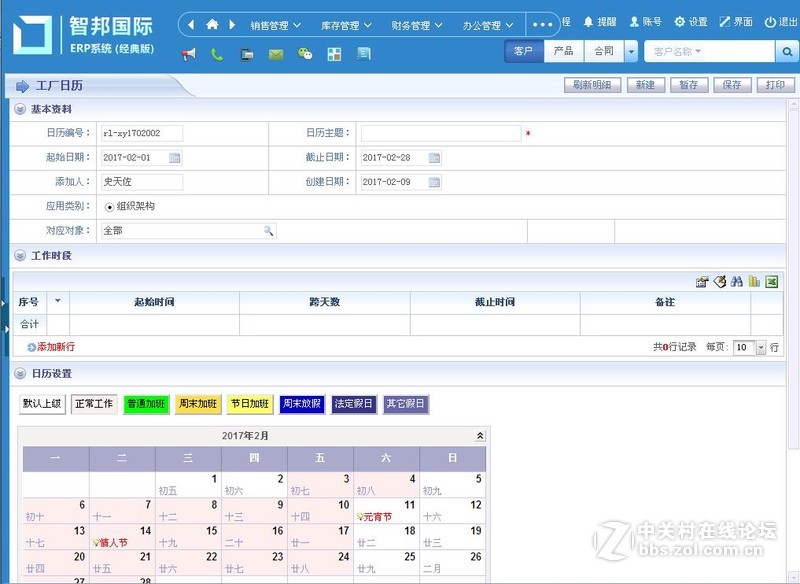Click 退出 logout power icon
Viewport: 800px width, 584px height.
[x=781, y=22]
